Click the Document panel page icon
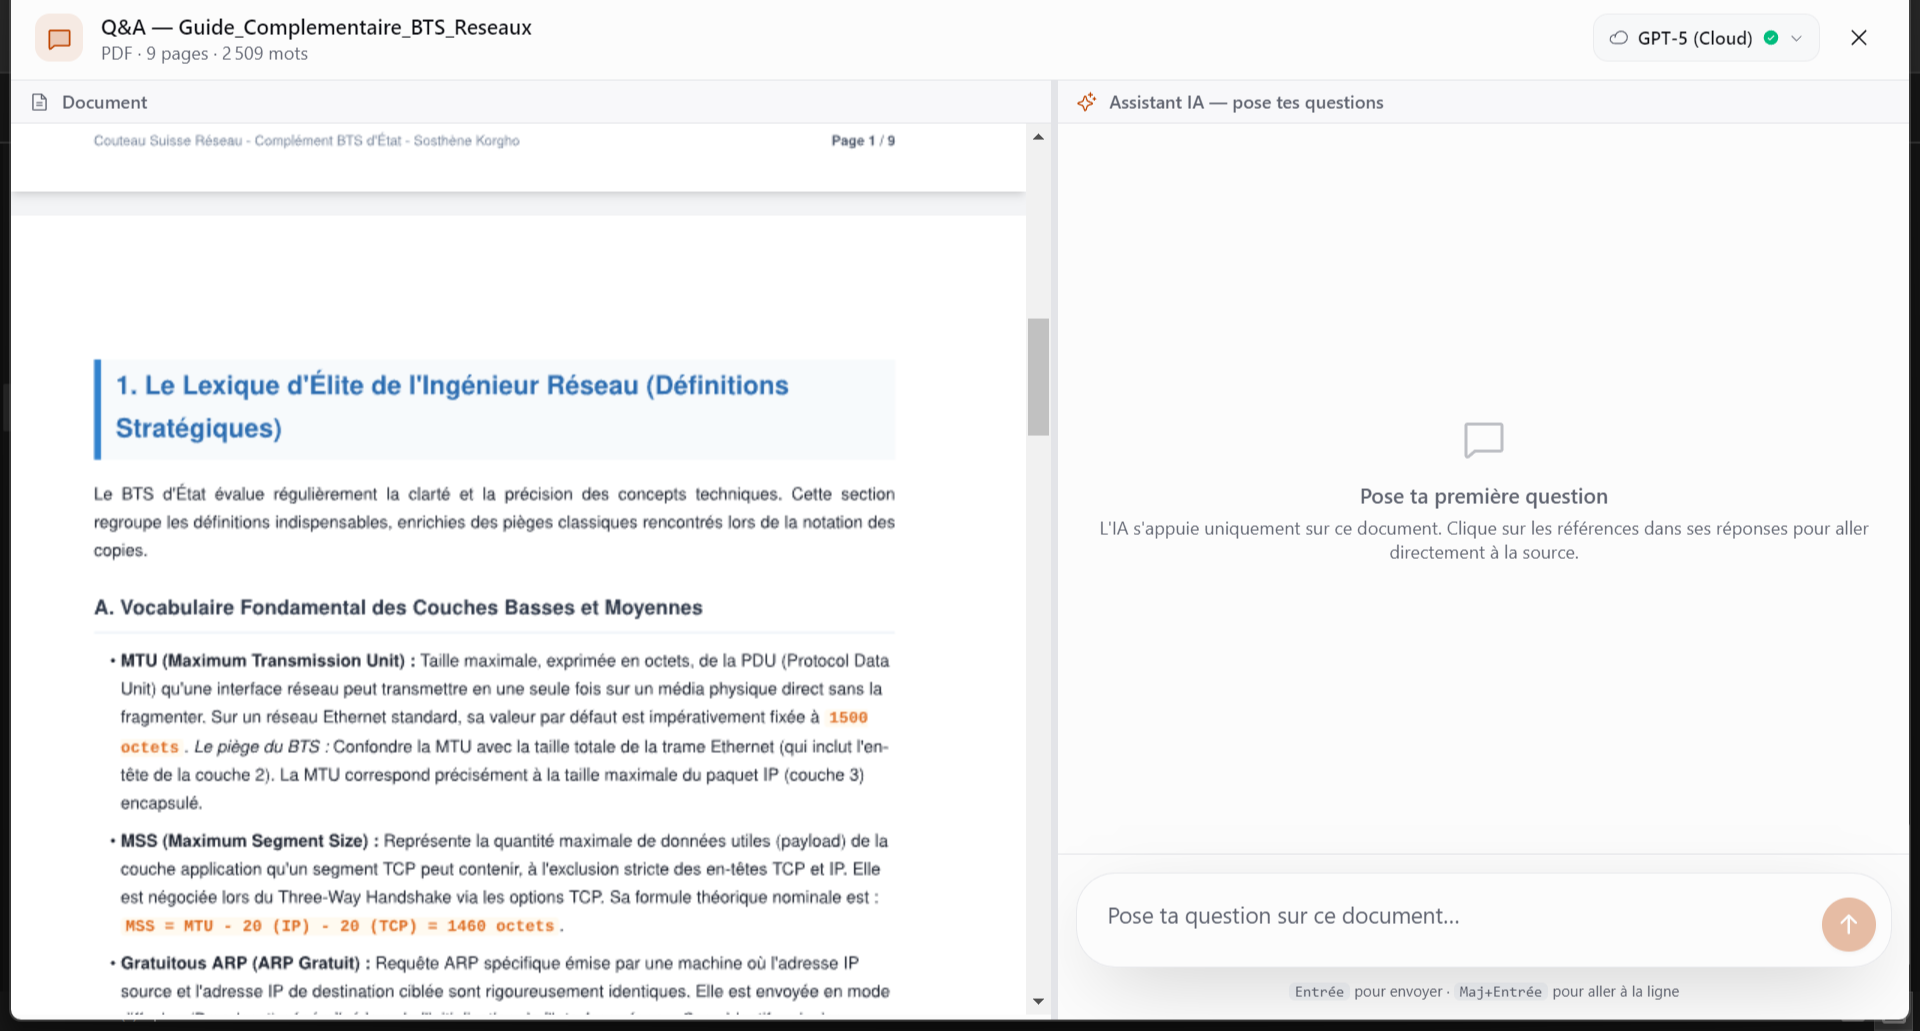 pyautogui.click(x=40, y=102)
